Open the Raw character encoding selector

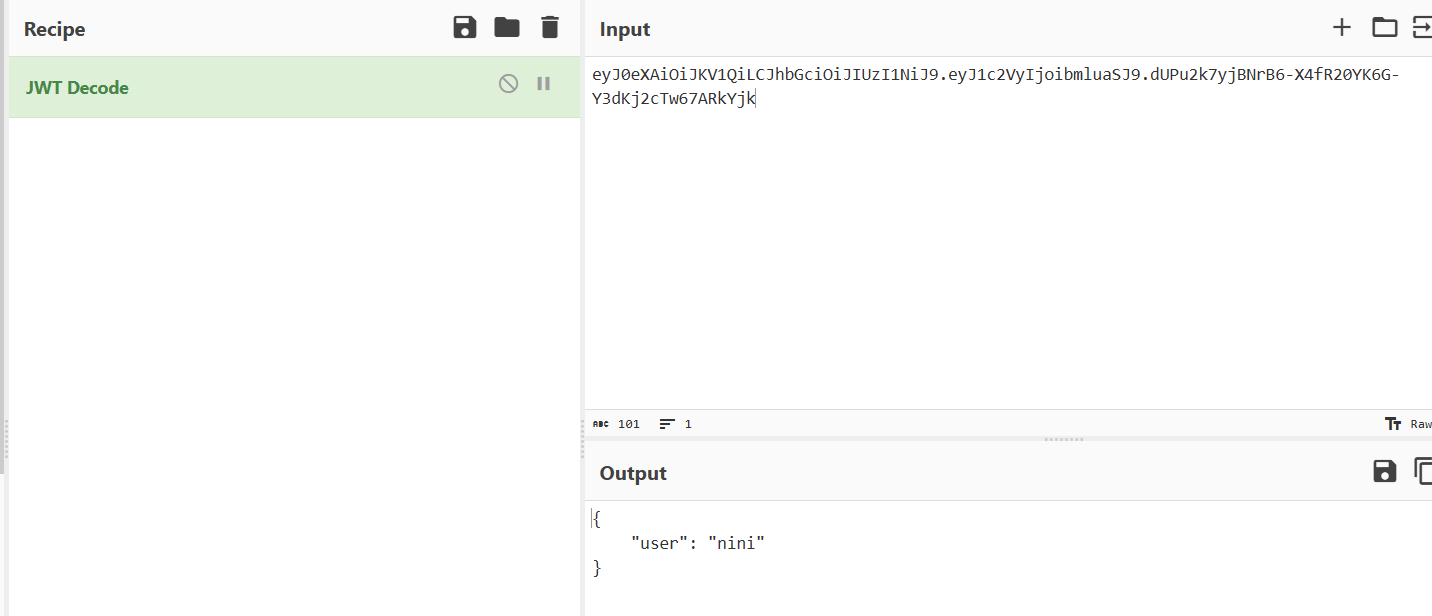(x=1409, y=424)
